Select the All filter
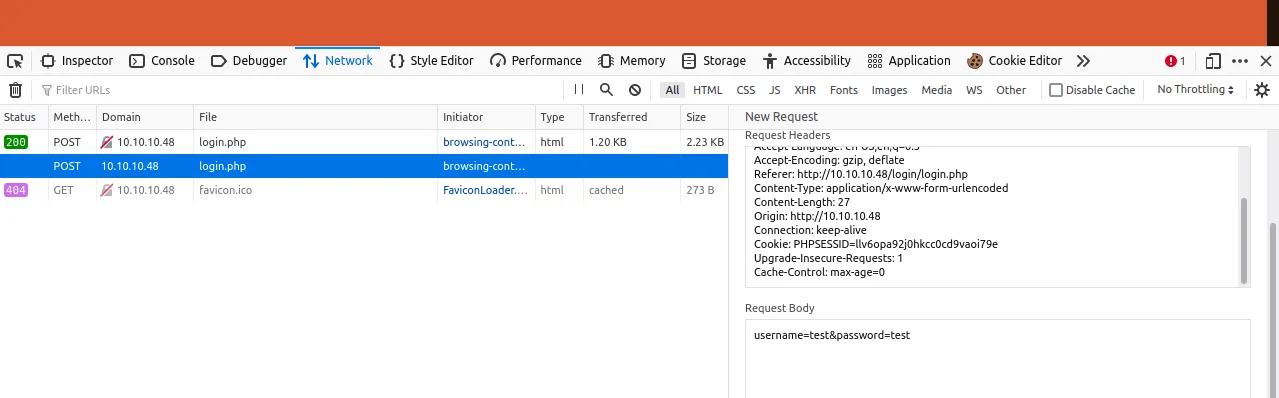Image resolution: width=1279 pixels, height=398 pixels. tap(672, 90)
